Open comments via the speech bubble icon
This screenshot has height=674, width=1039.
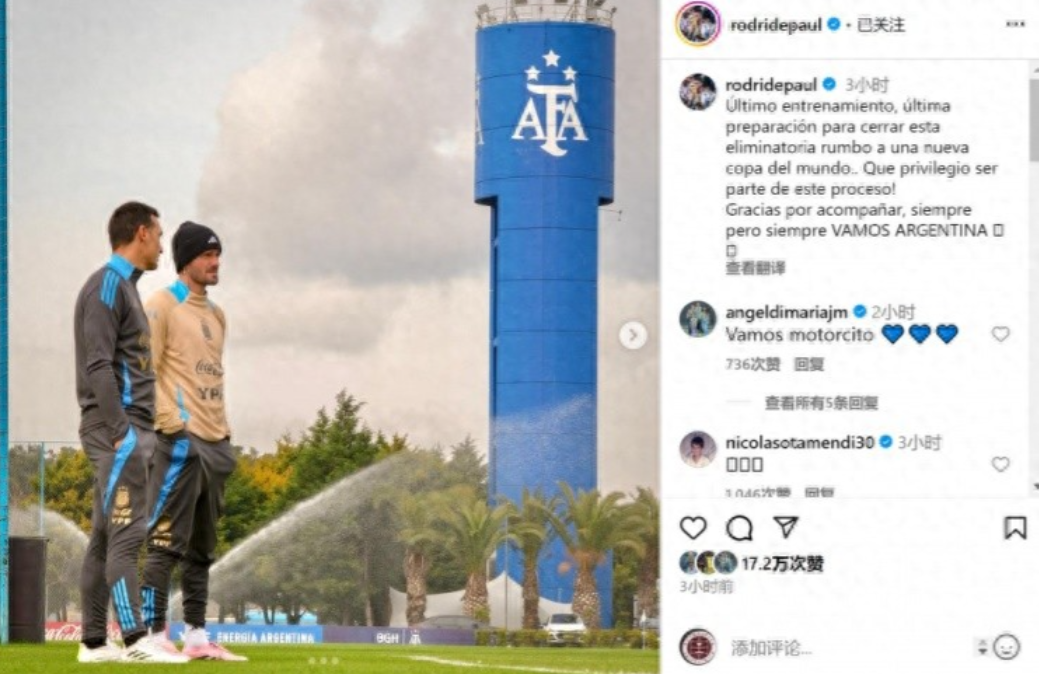coord(739,528)
